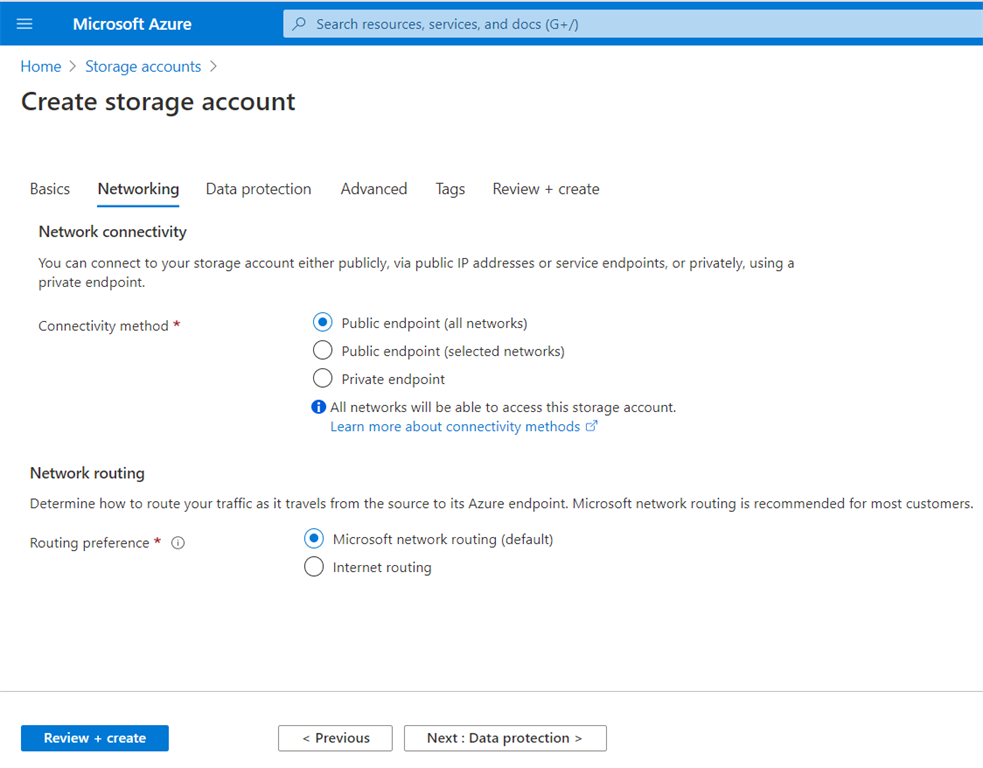
Task: Click the external link icon beside Learn more
Action: (592, 426)
